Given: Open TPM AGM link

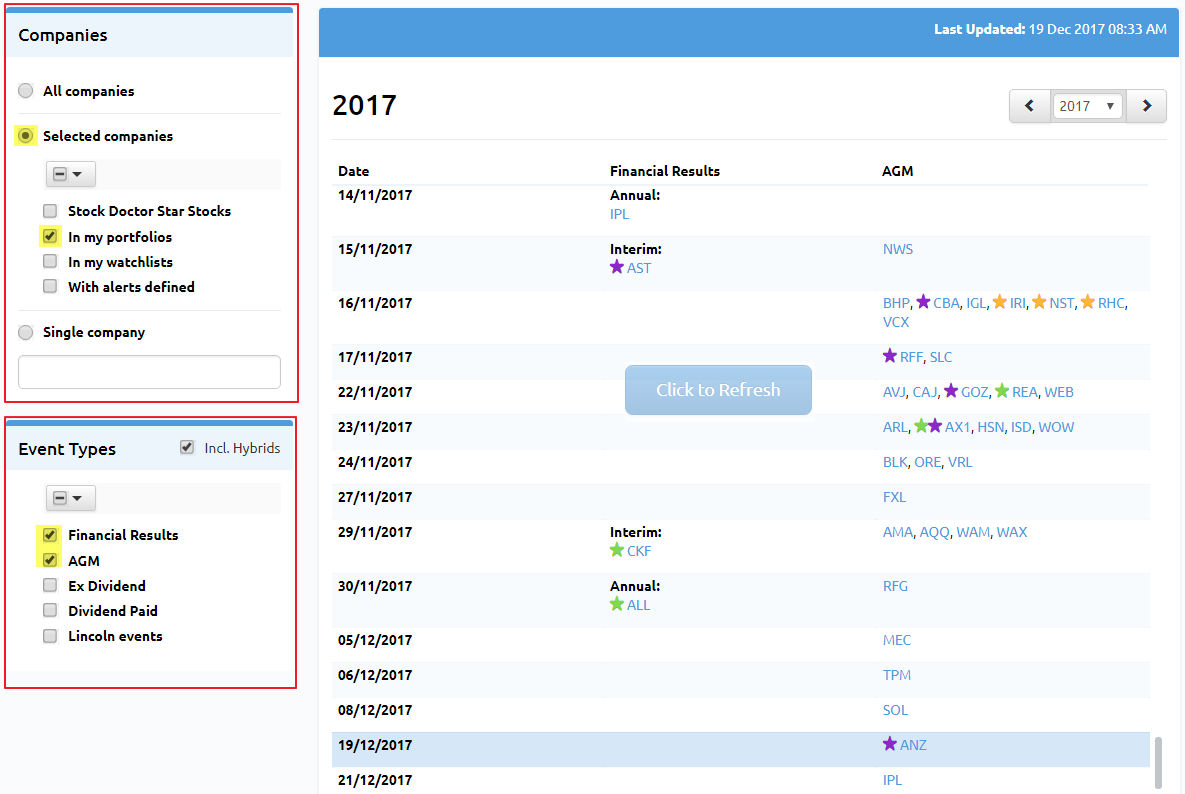Looking at the screenshot, I should click(896, 675).
